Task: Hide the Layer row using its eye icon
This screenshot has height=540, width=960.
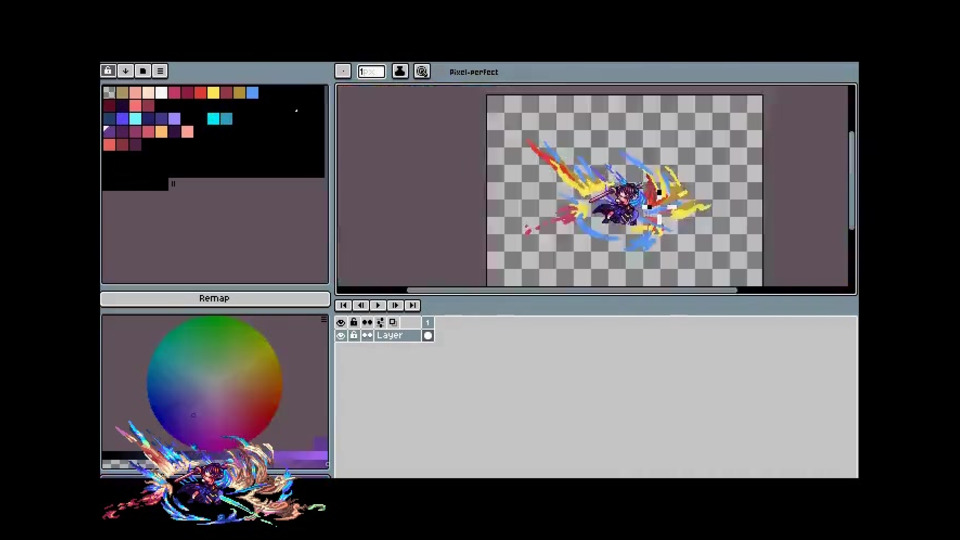Action: (x=341, y=336)
